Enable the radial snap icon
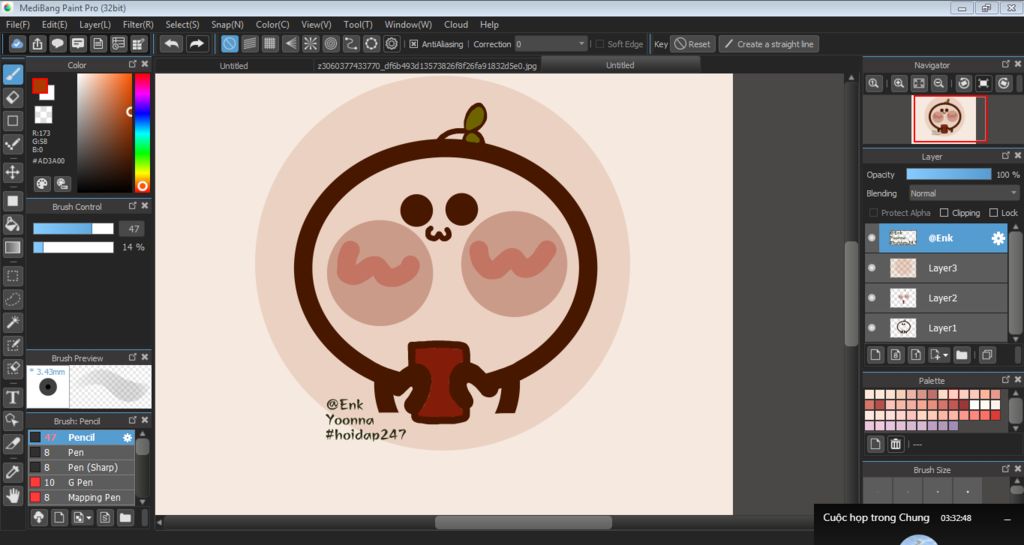The image size is (1024, 545). tap(310, 44)
